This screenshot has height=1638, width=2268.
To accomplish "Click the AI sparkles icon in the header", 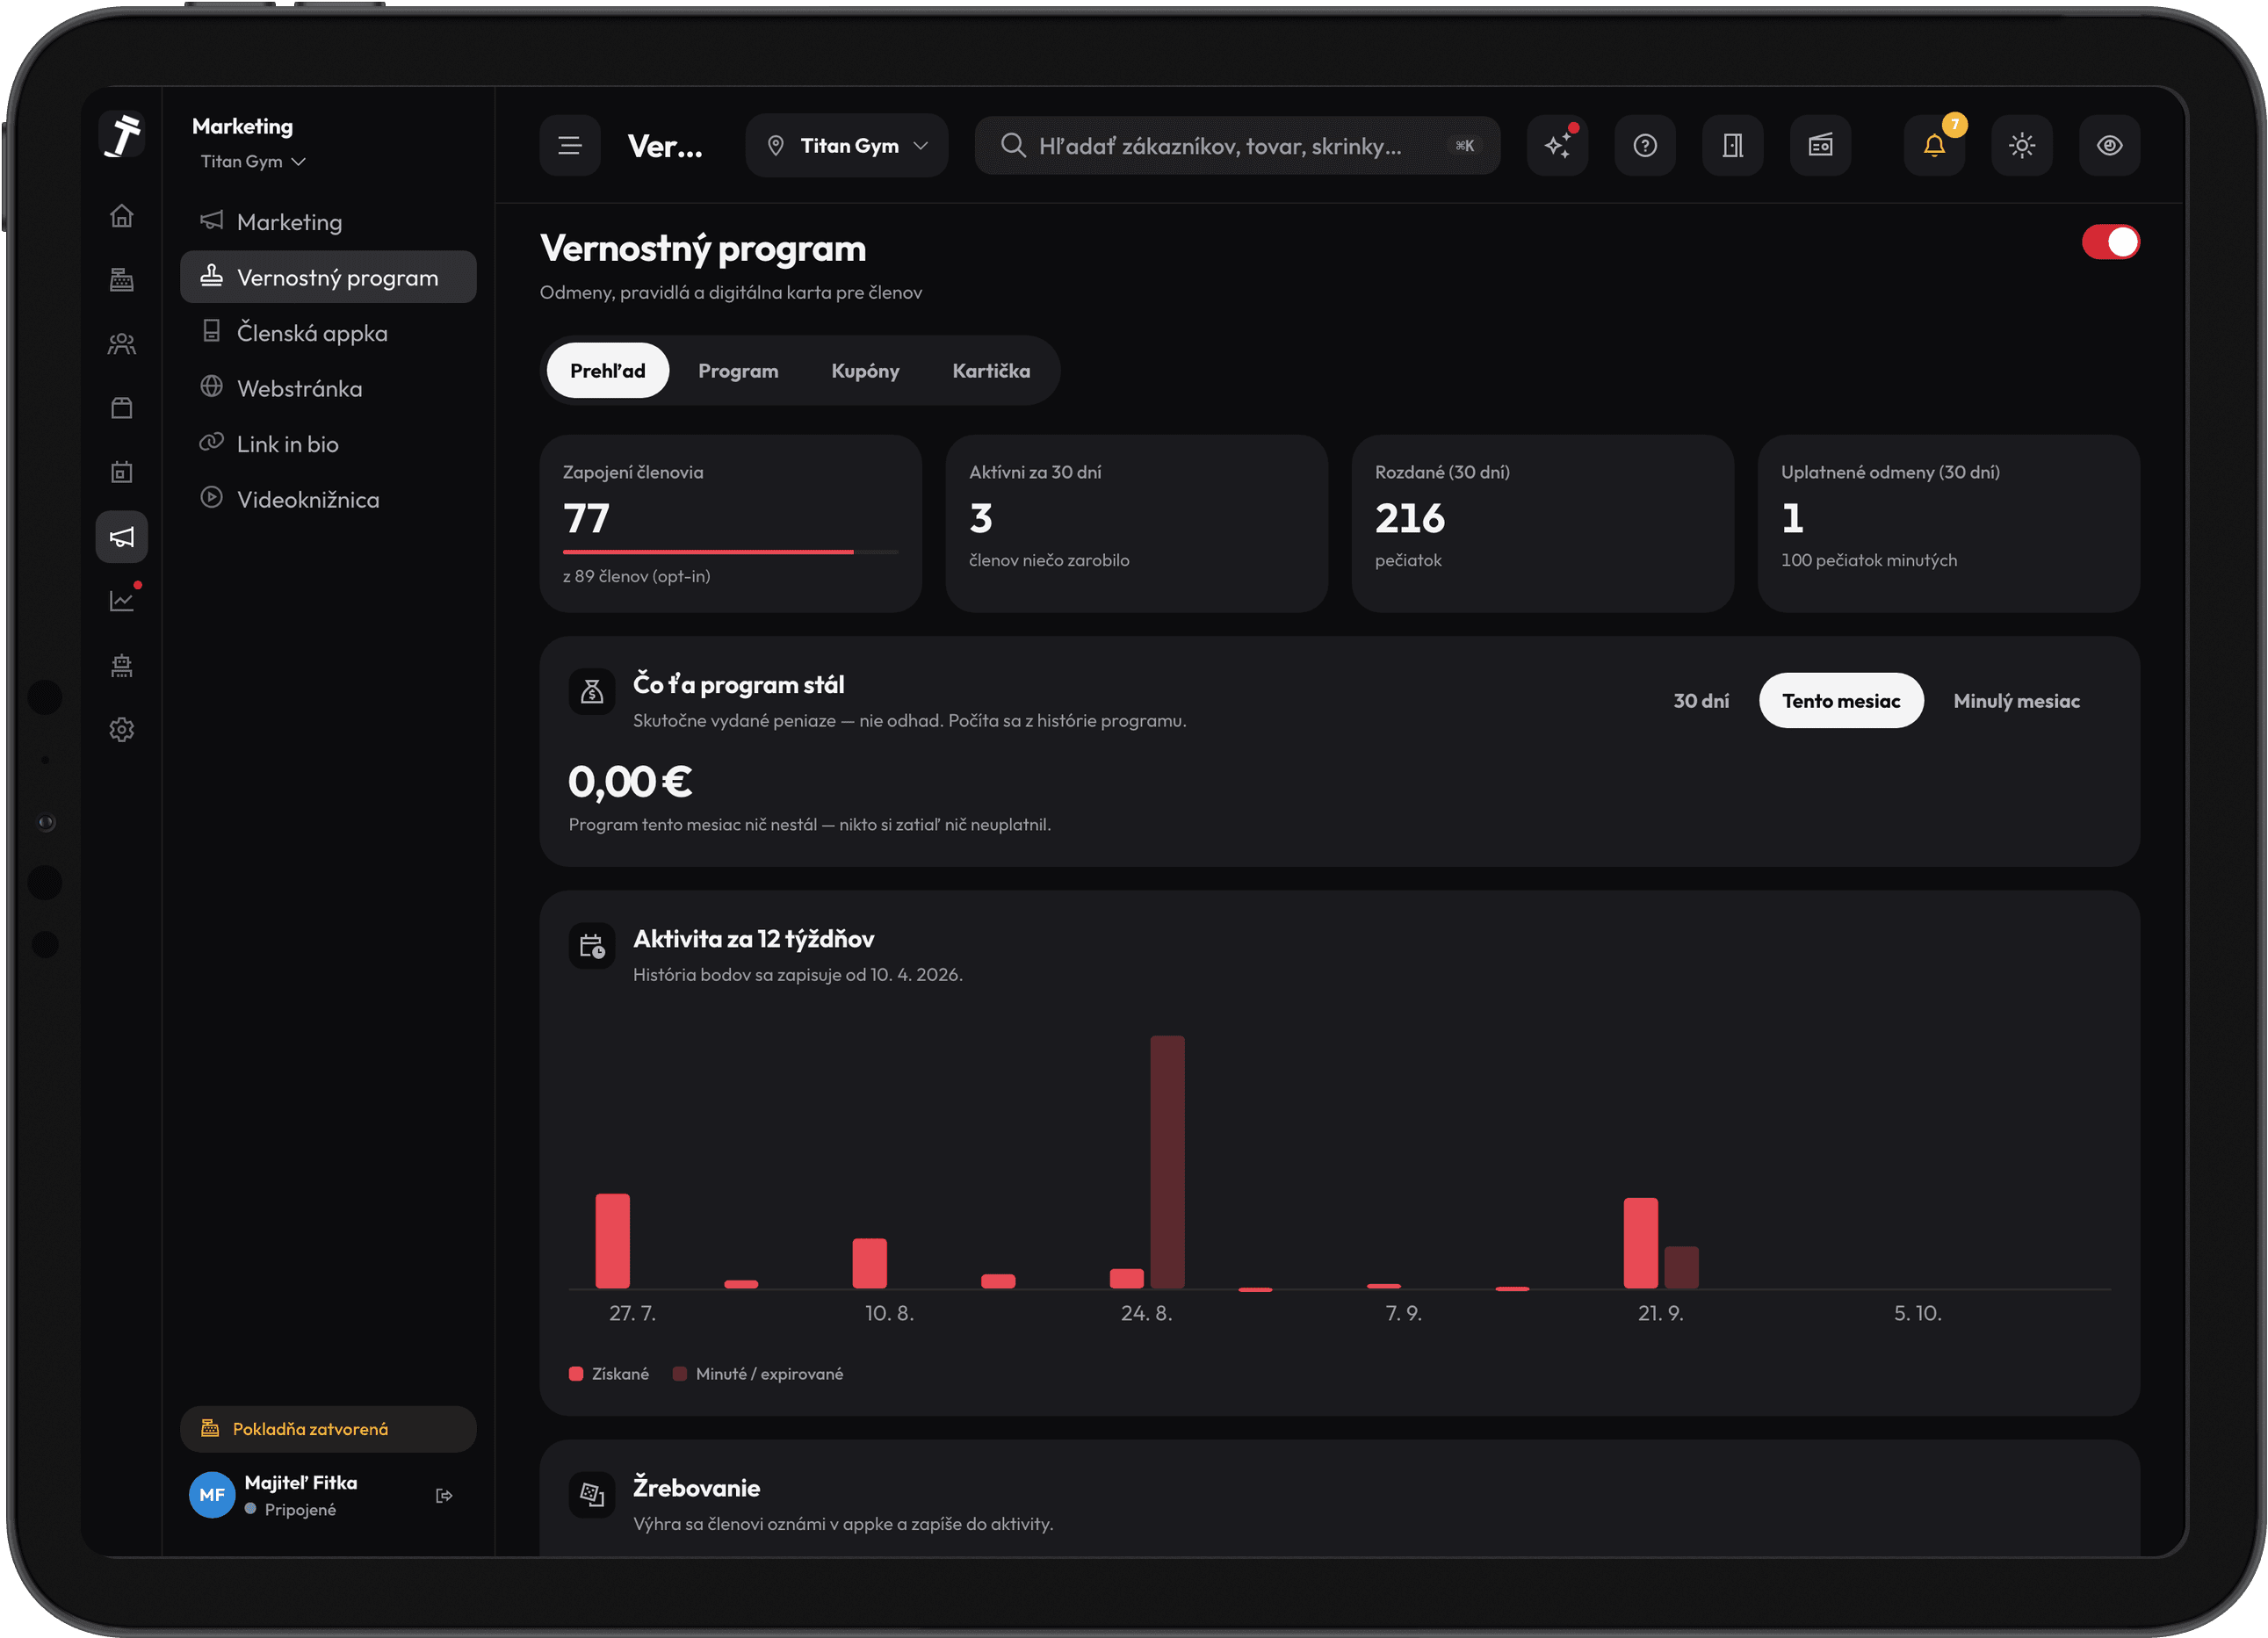I will (x=1557, y=146).
